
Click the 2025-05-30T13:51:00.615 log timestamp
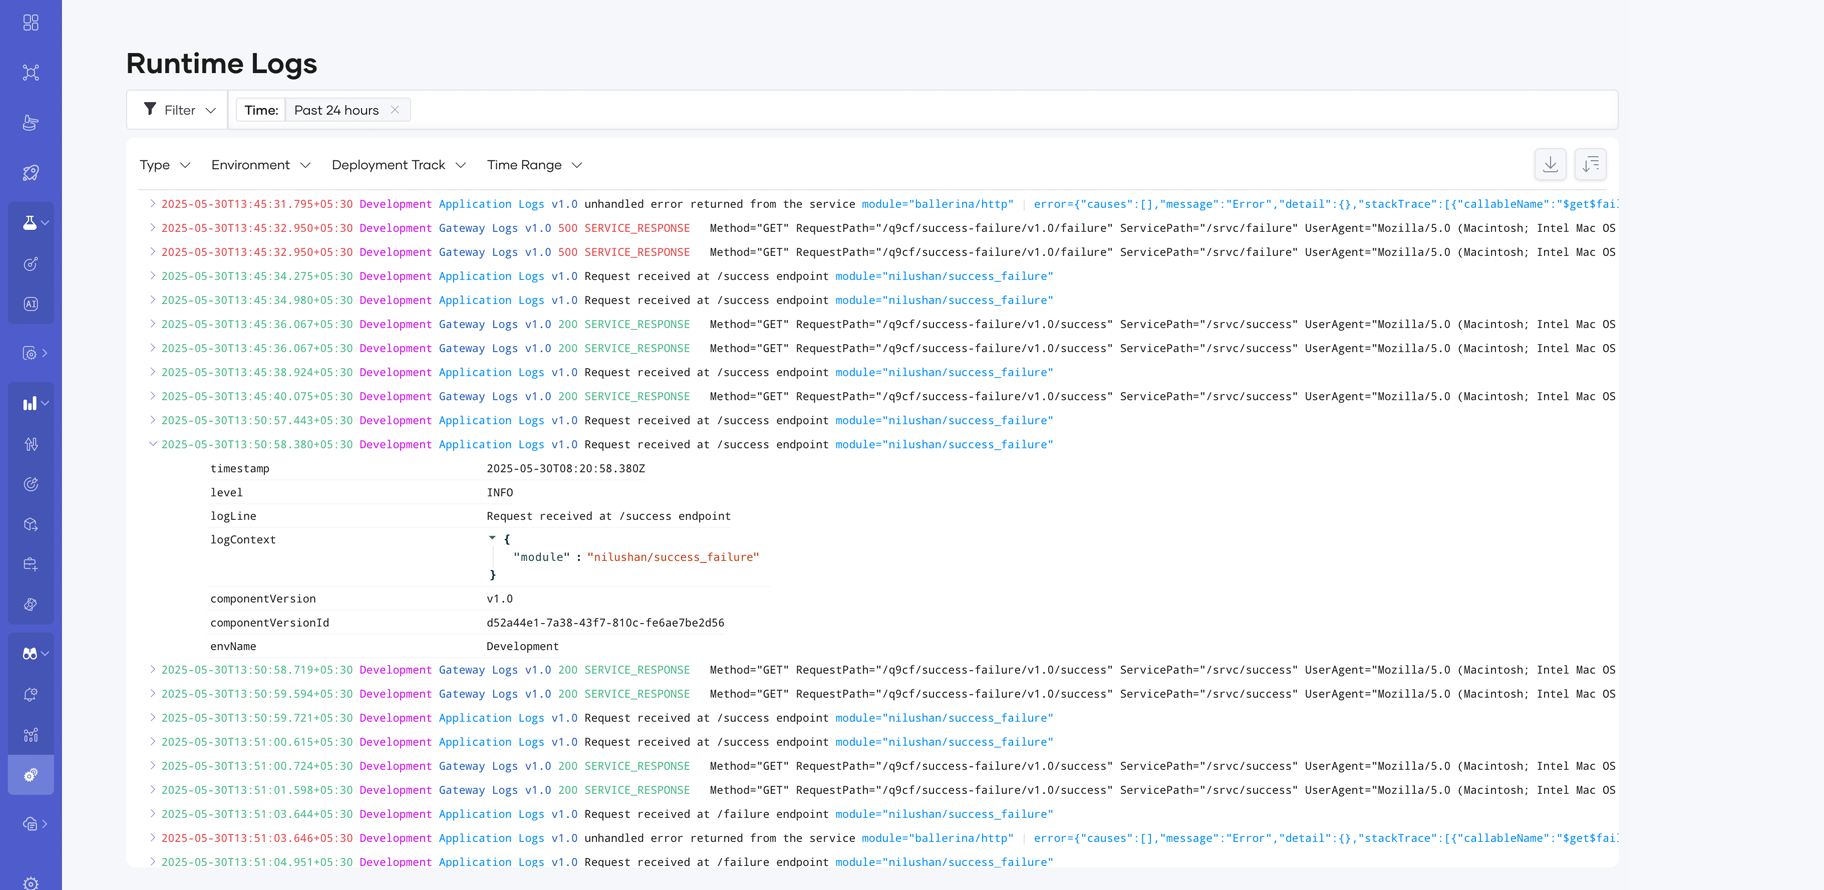pyautogui.click(x=257, y=742)
